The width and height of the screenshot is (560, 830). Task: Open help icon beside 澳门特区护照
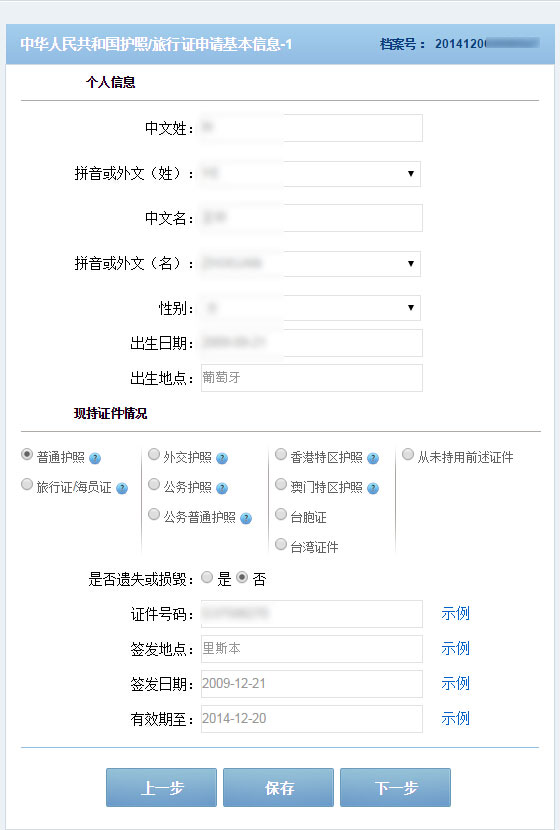click(x=373, y=488)
